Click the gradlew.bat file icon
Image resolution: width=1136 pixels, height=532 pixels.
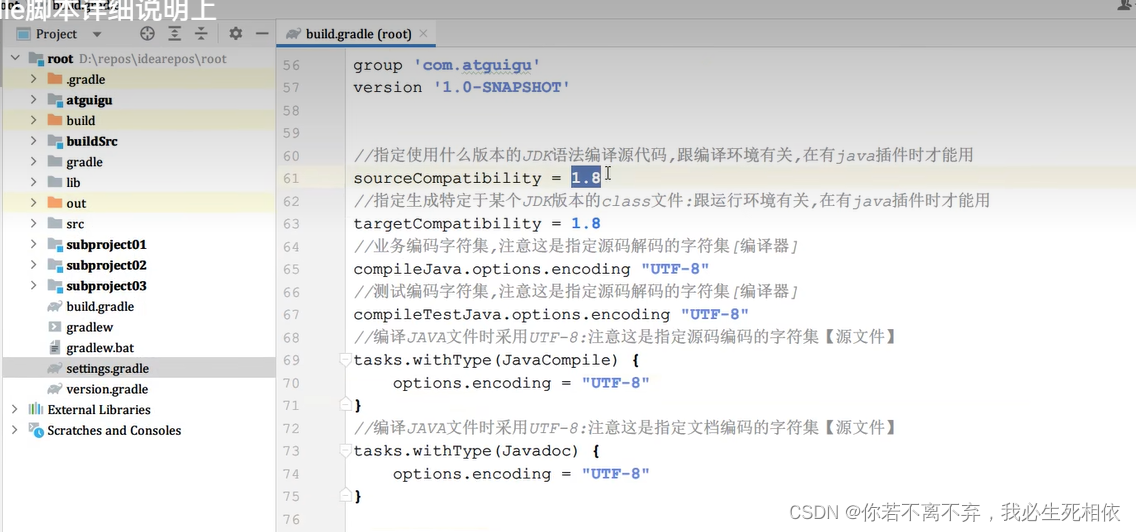click(54, 348)
